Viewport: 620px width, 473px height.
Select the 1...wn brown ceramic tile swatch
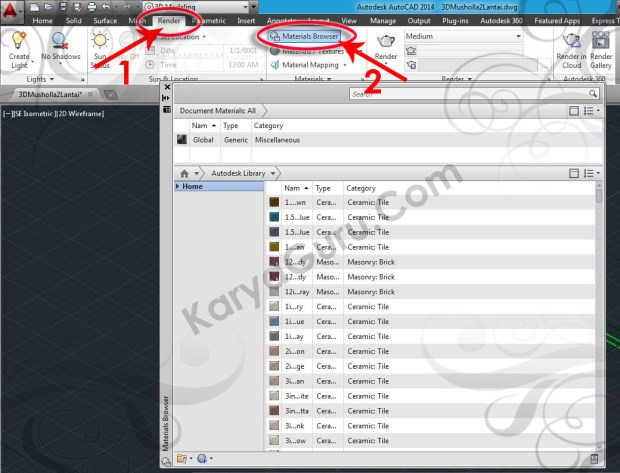tap(274, 202)
